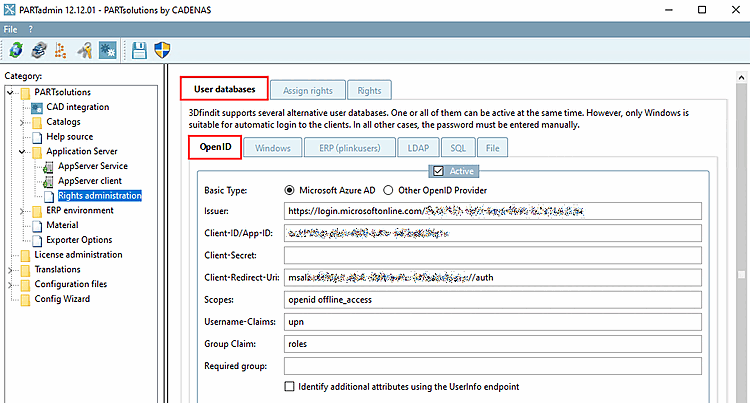Screen dimensions: 750x403
Task: Click the floppy disk save icon
Action: click(x=139, y=50)
